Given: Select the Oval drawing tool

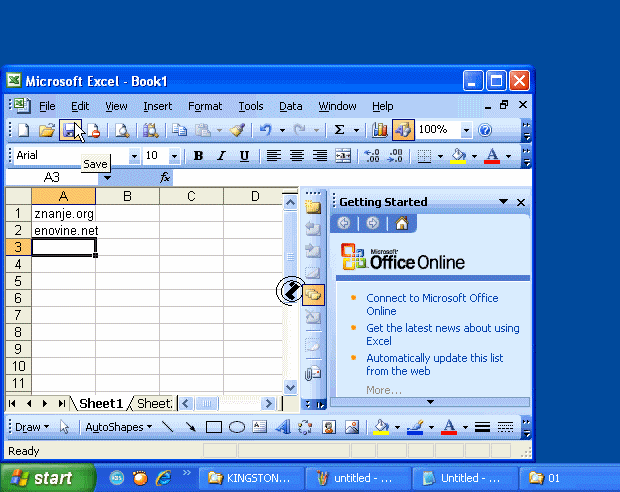Looking at the screenshot, I should tap(237, 427).
